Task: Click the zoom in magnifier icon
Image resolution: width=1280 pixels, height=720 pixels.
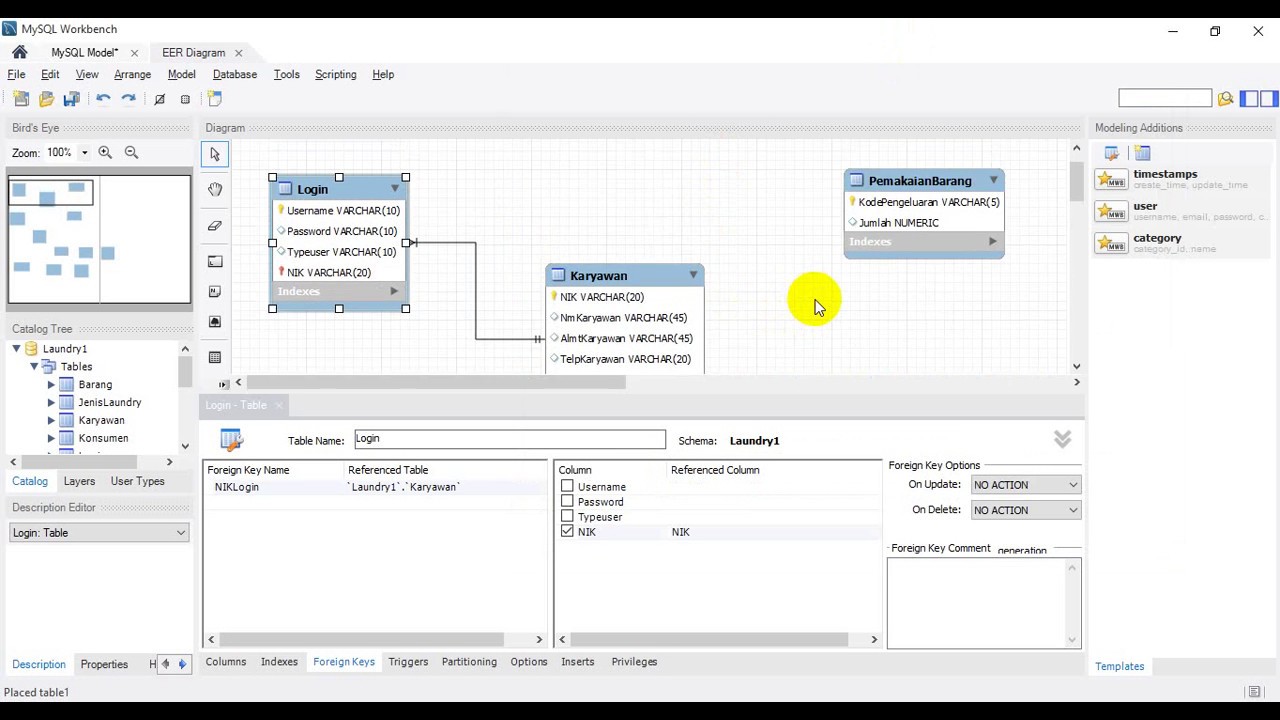Action: point(105,152)
